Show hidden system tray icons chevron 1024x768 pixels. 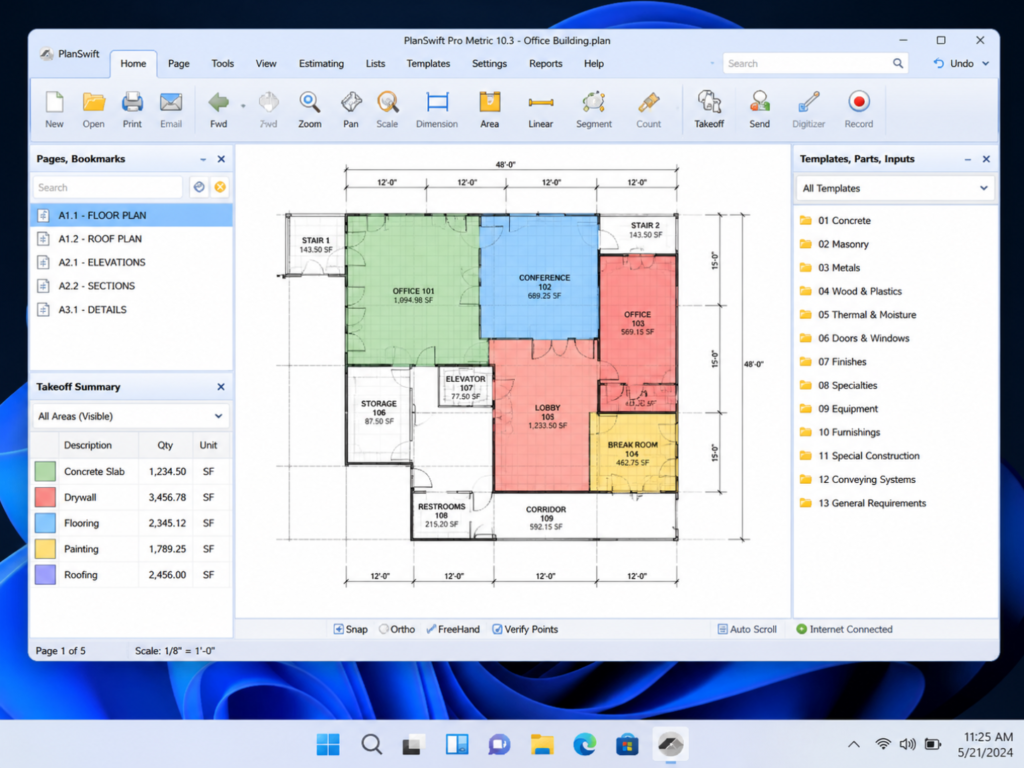pos(854,744)
